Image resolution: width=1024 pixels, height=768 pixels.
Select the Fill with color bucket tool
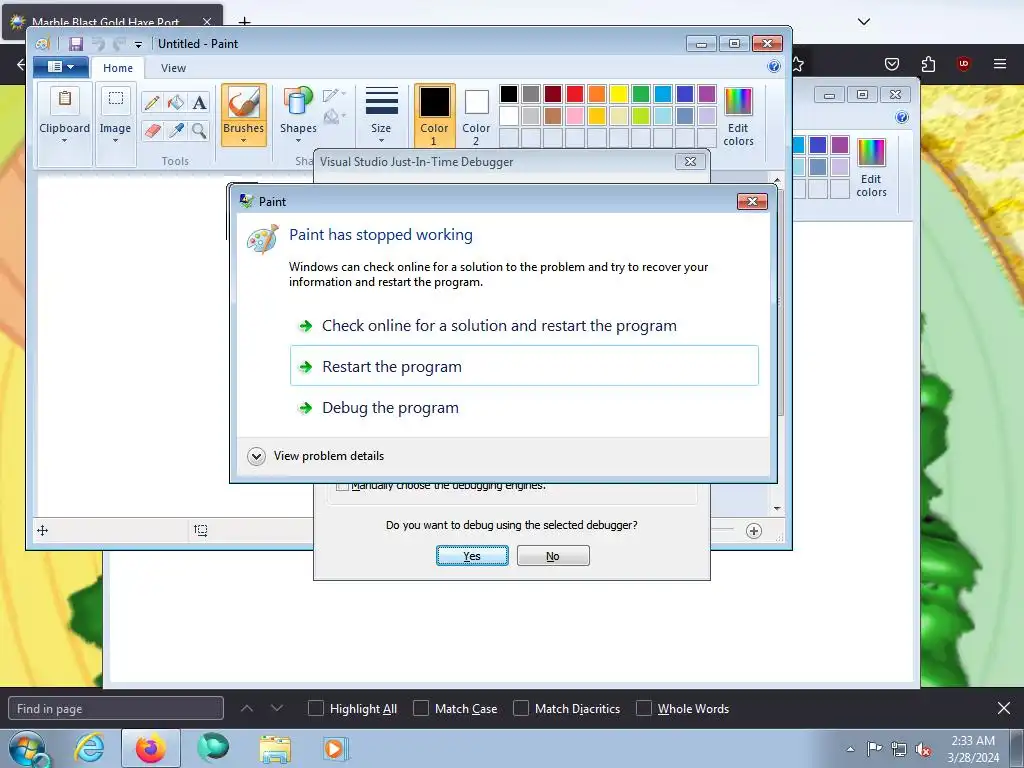(176, 103)
